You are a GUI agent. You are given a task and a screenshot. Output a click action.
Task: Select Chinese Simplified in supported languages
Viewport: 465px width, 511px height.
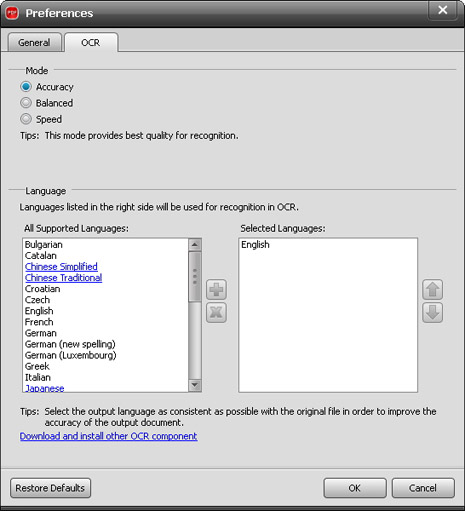(61, 267)
